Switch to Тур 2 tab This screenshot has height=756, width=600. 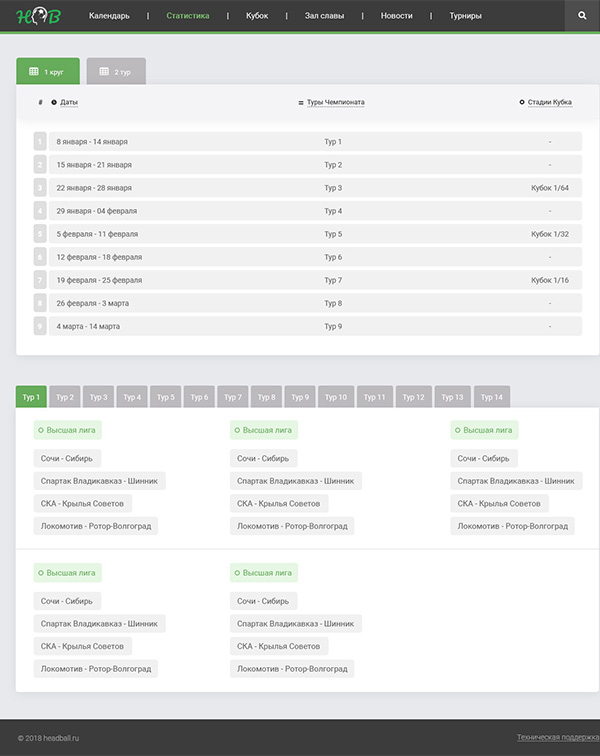pos(65,397)
